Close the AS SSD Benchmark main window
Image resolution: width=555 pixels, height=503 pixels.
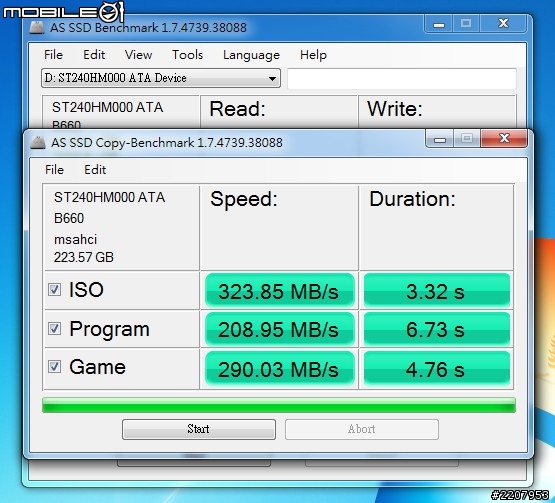[x=504, y=23]
